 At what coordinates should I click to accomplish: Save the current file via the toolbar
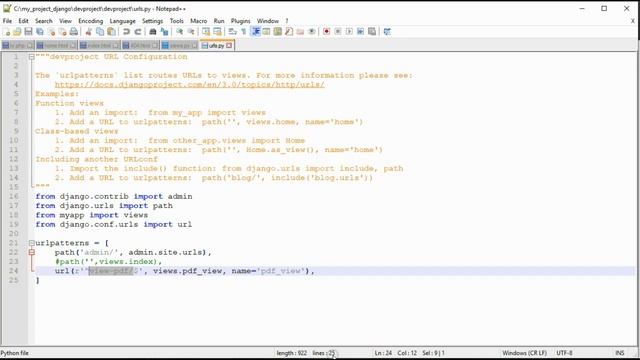[x=28, y=32]
